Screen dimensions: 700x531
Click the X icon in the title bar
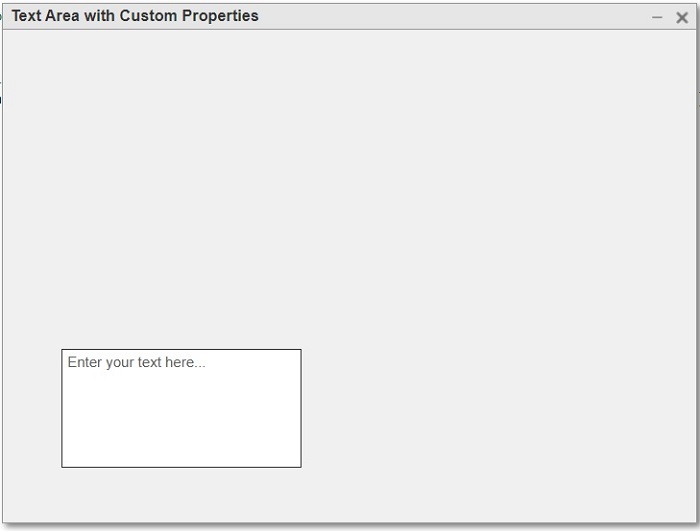tap(682, 17)
